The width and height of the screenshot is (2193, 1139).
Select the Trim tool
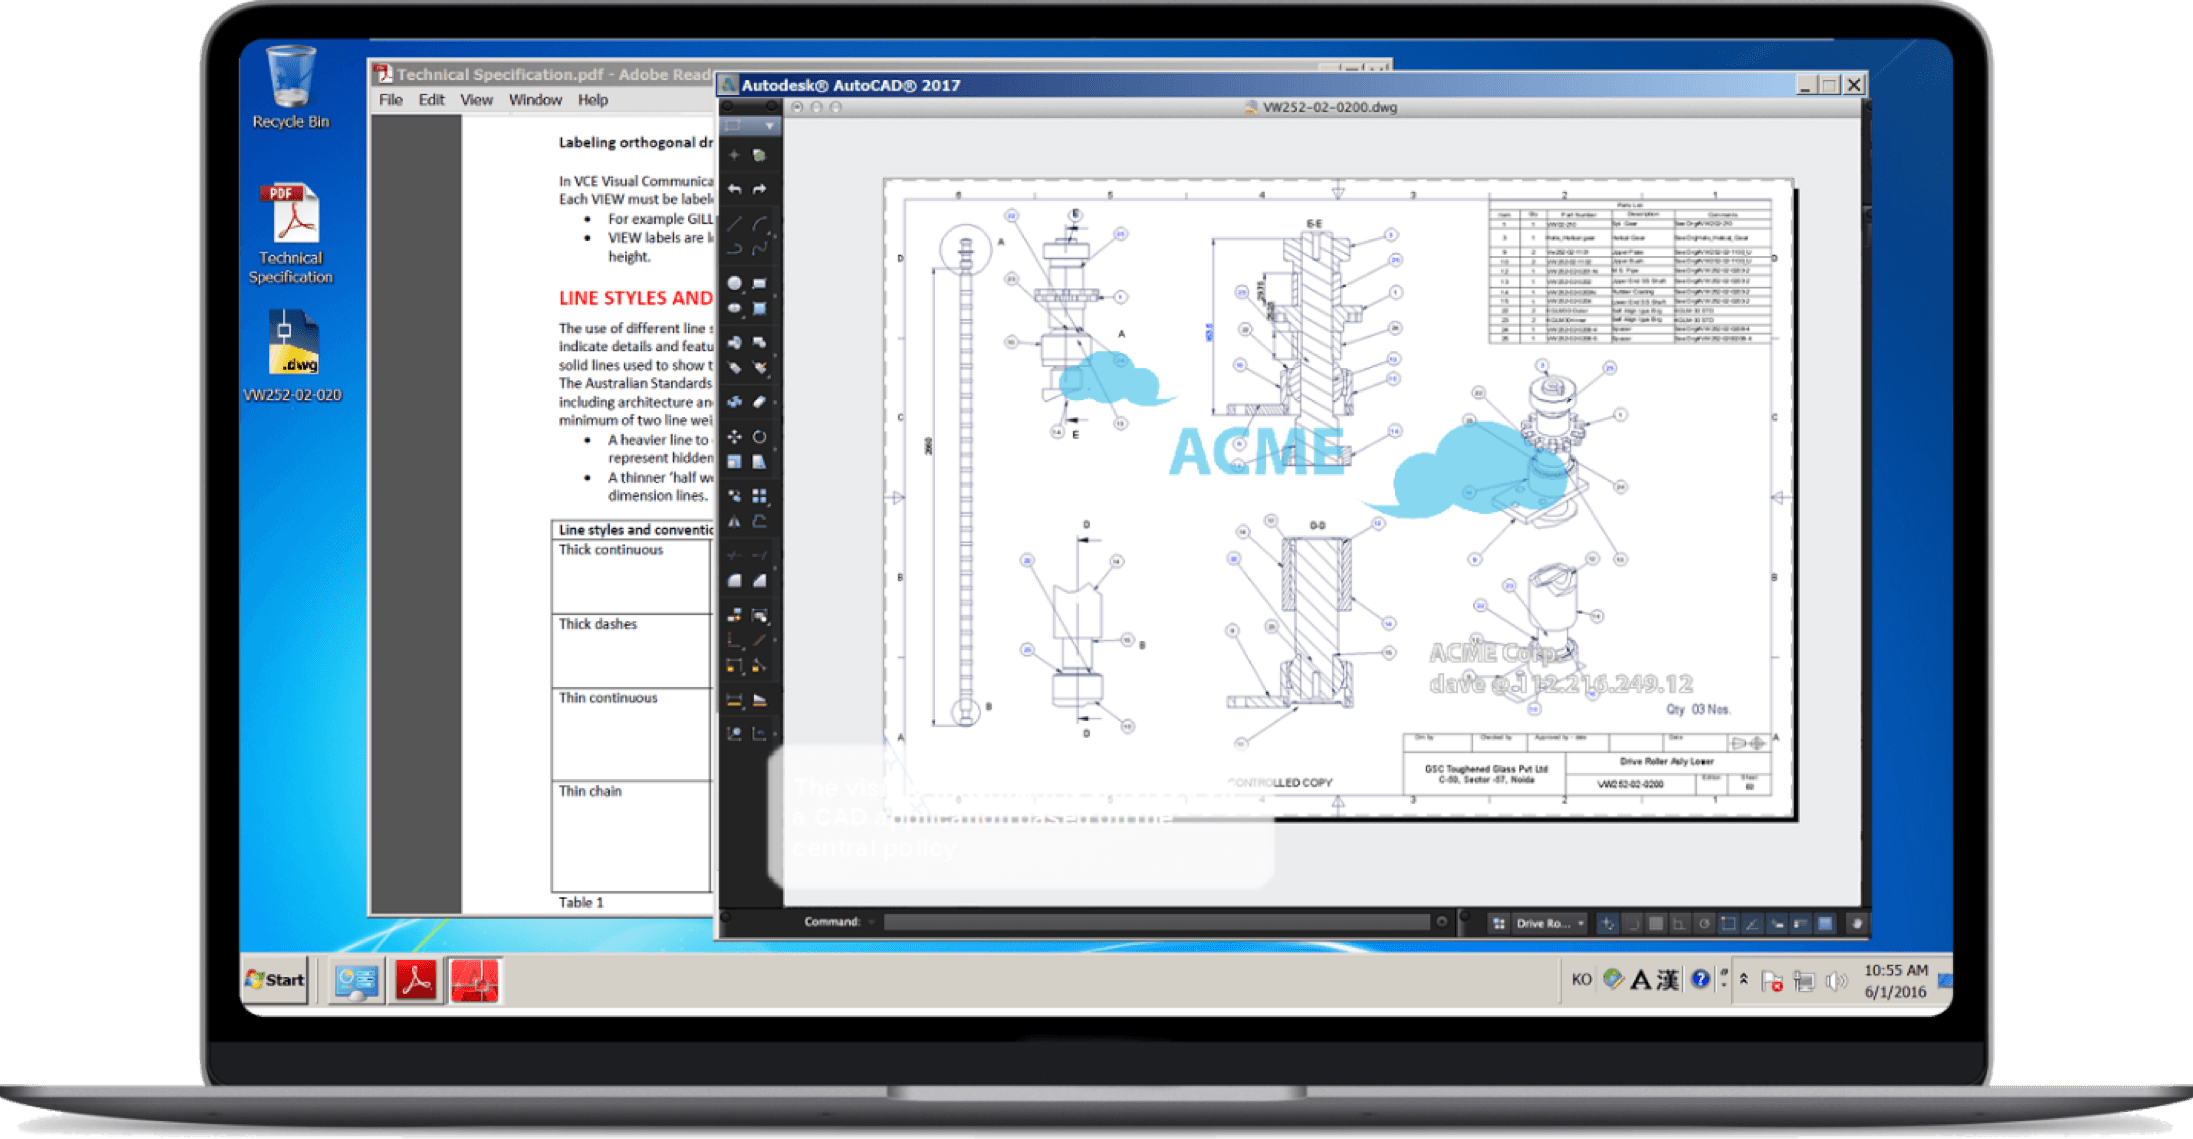click(735, 555)
